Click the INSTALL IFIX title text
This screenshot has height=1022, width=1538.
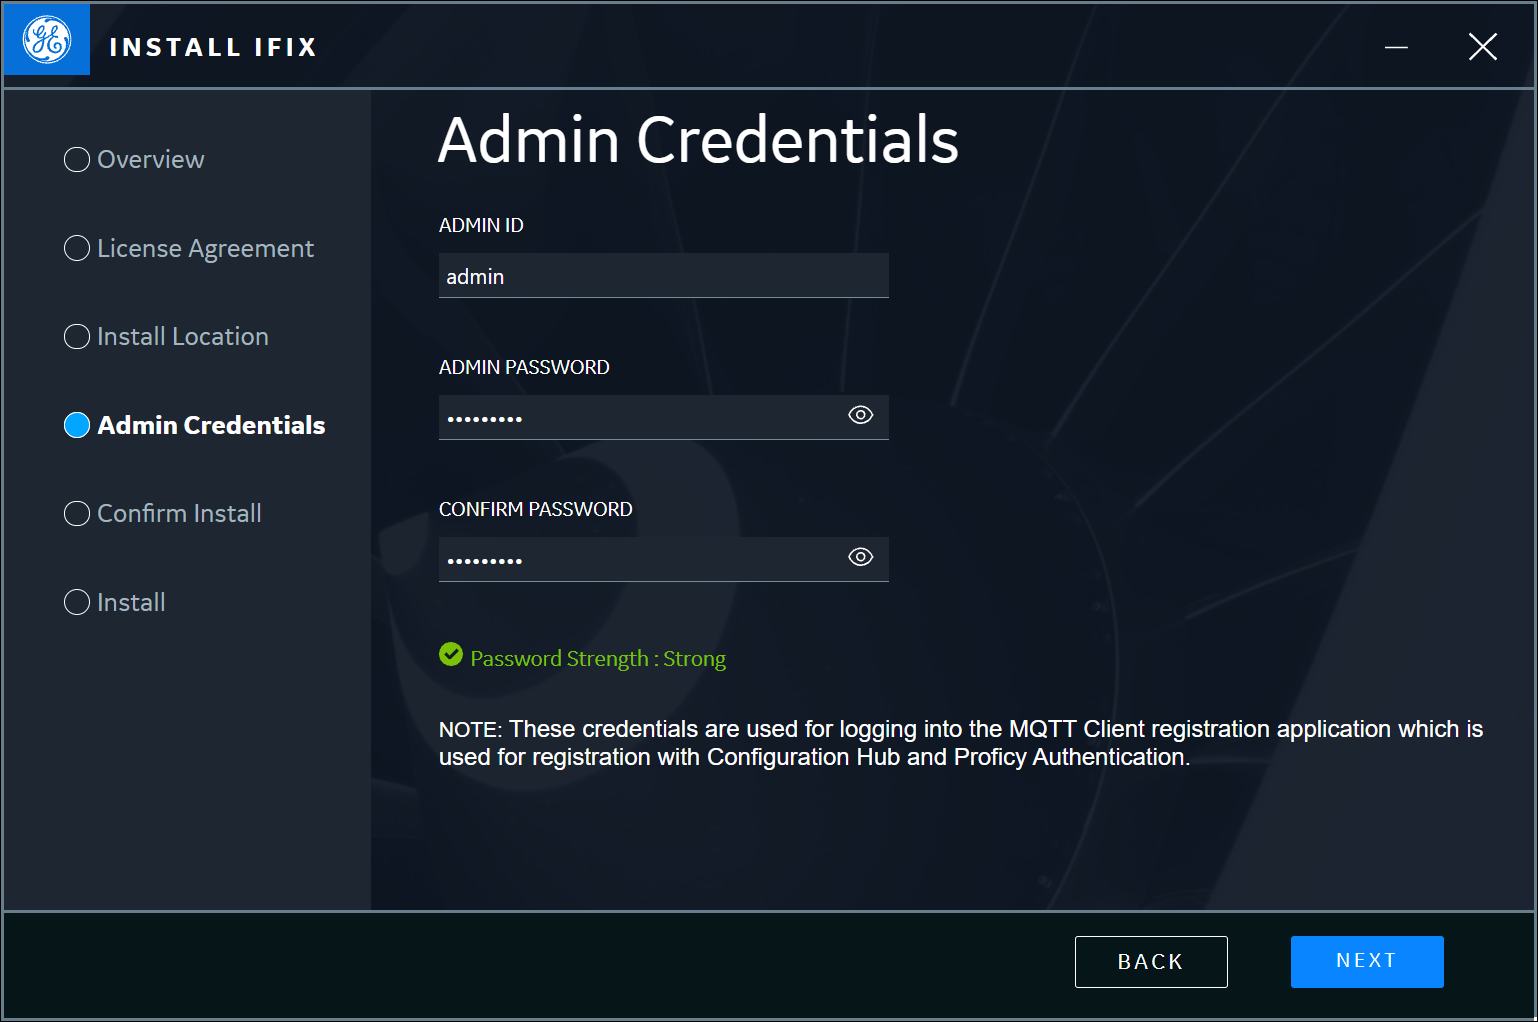213,47
